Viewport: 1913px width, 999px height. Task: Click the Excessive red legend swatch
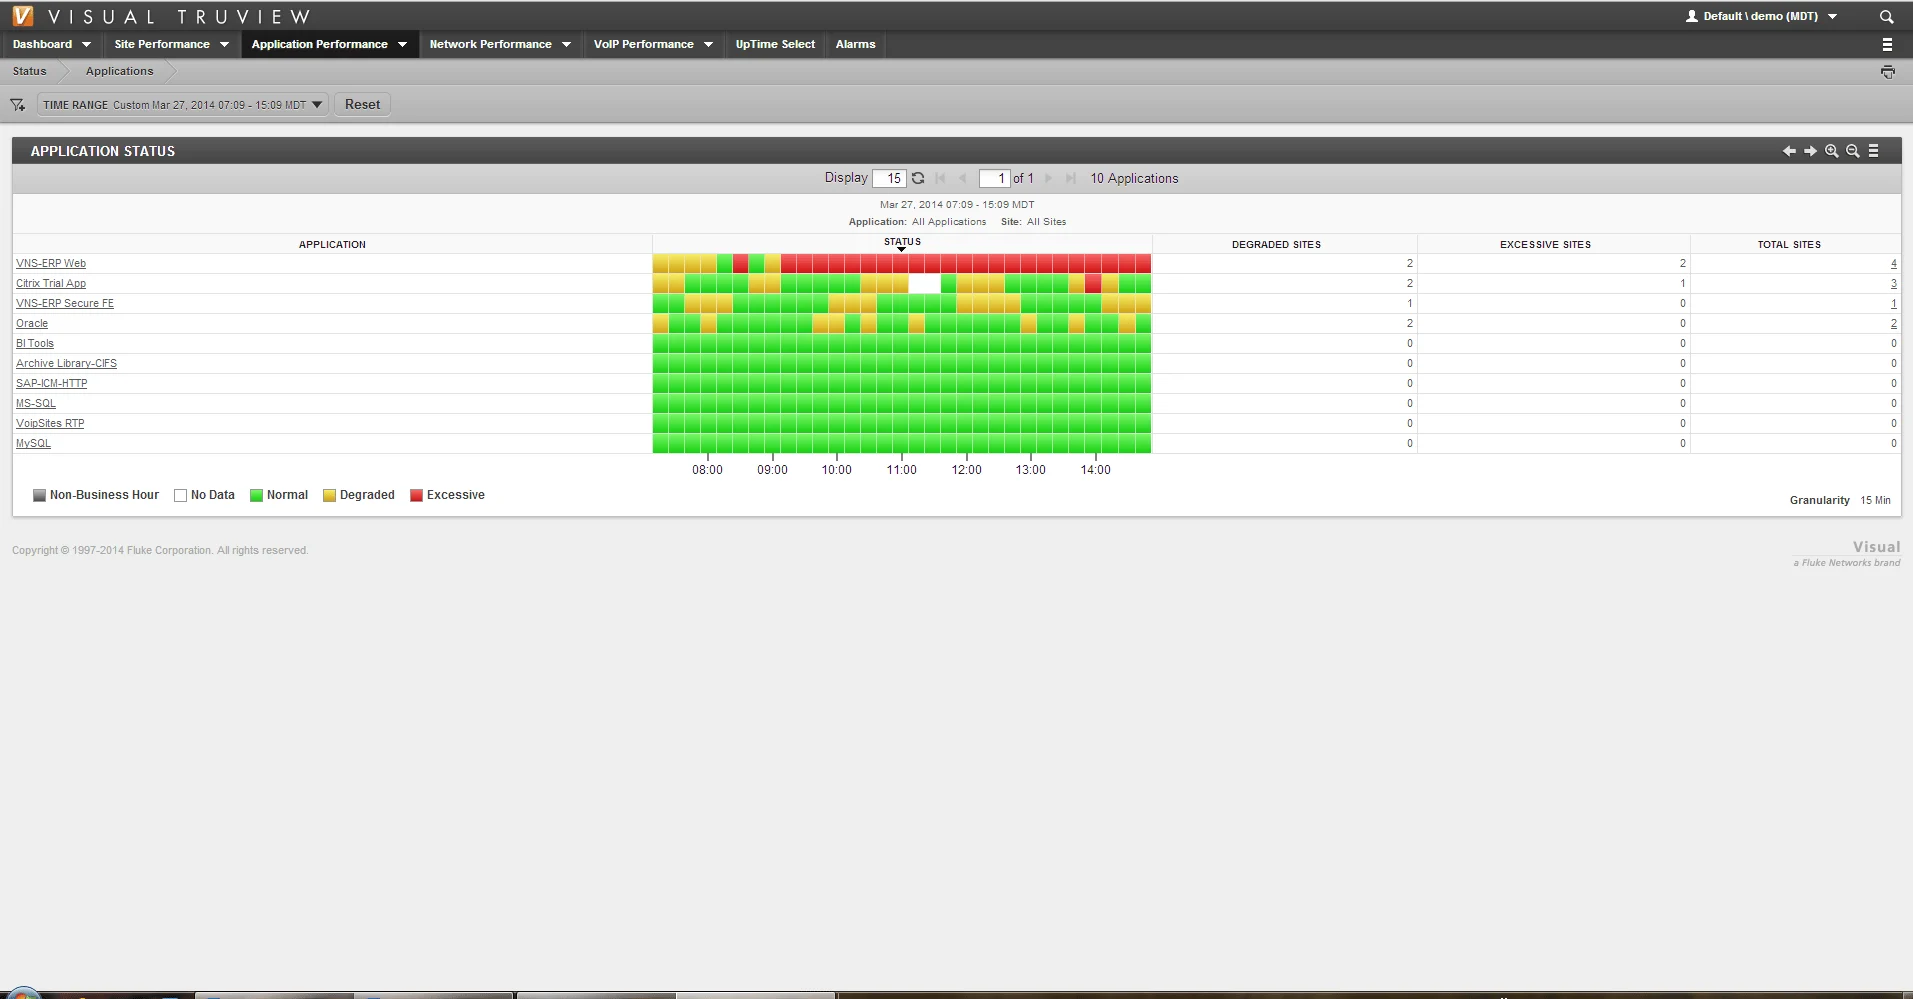(x=416, y=496)
